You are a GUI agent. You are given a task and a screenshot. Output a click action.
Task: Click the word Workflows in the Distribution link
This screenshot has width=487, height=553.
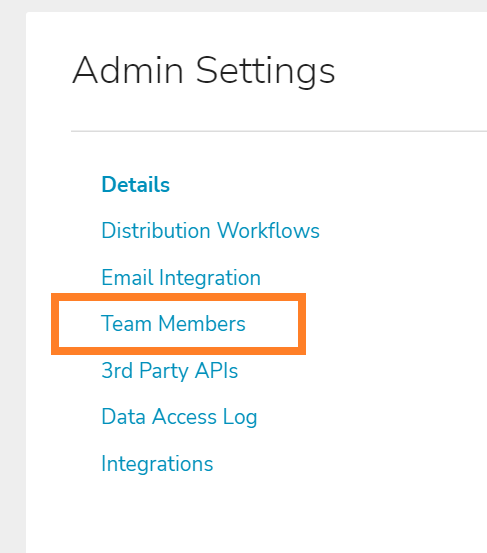pyautogui.click(x=268, y=231)
